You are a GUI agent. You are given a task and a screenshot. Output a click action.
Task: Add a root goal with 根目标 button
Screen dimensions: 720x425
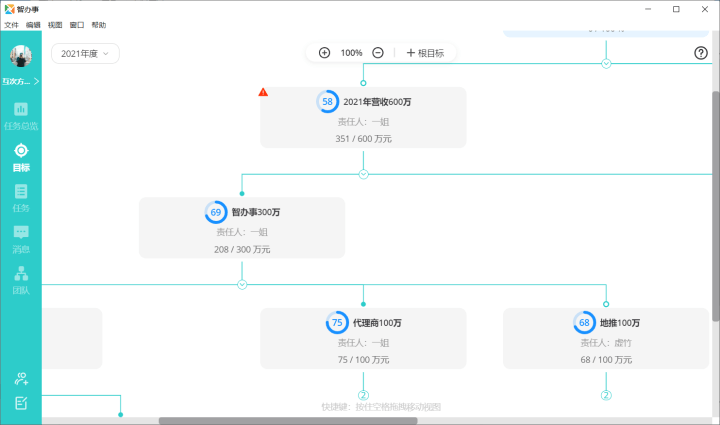425,53
